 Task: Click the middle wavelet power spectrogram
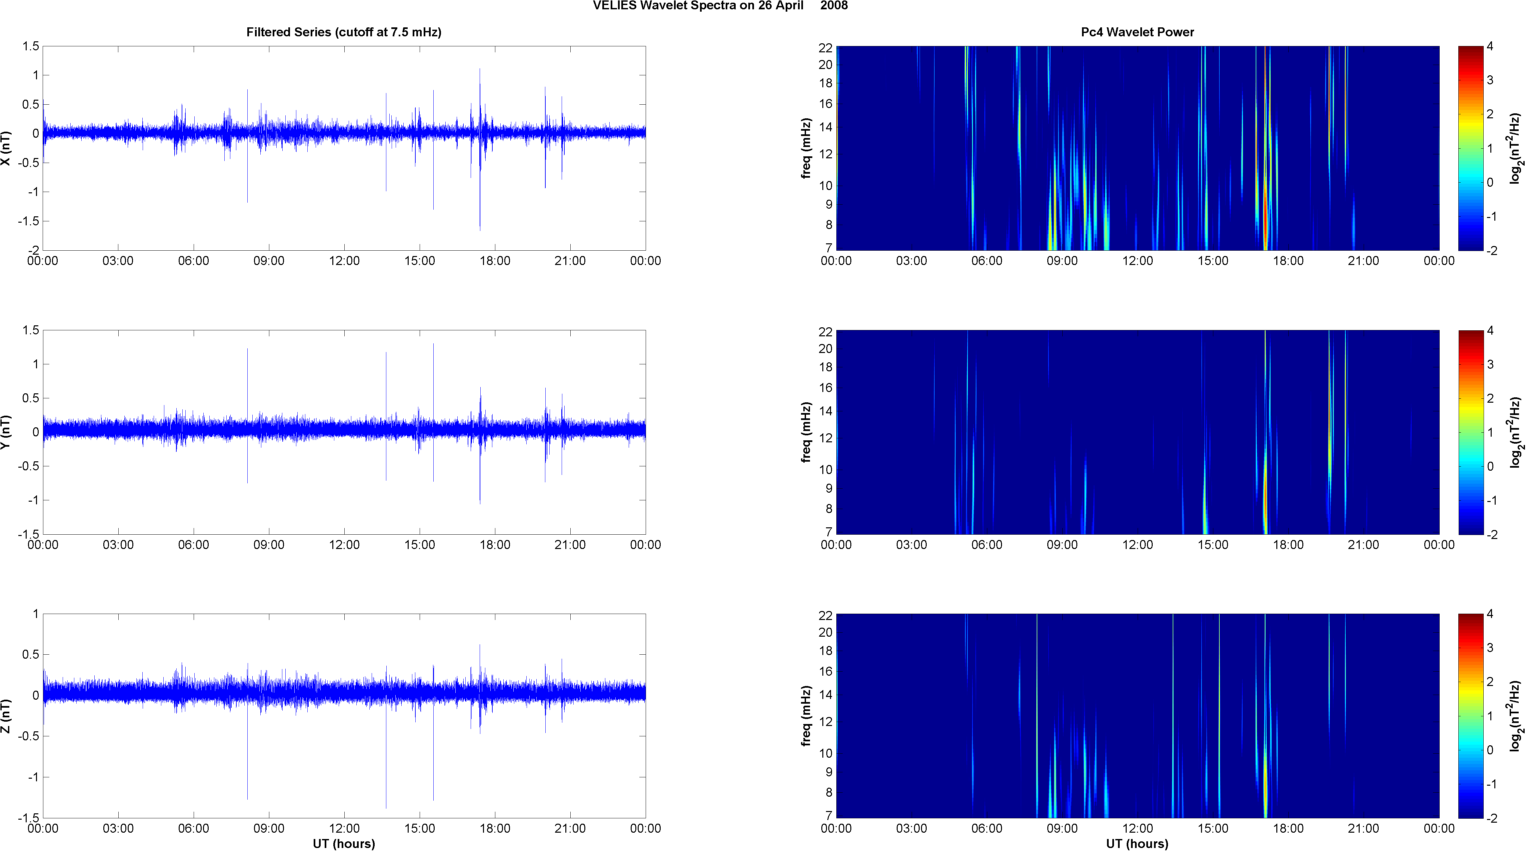point(1137,432)
